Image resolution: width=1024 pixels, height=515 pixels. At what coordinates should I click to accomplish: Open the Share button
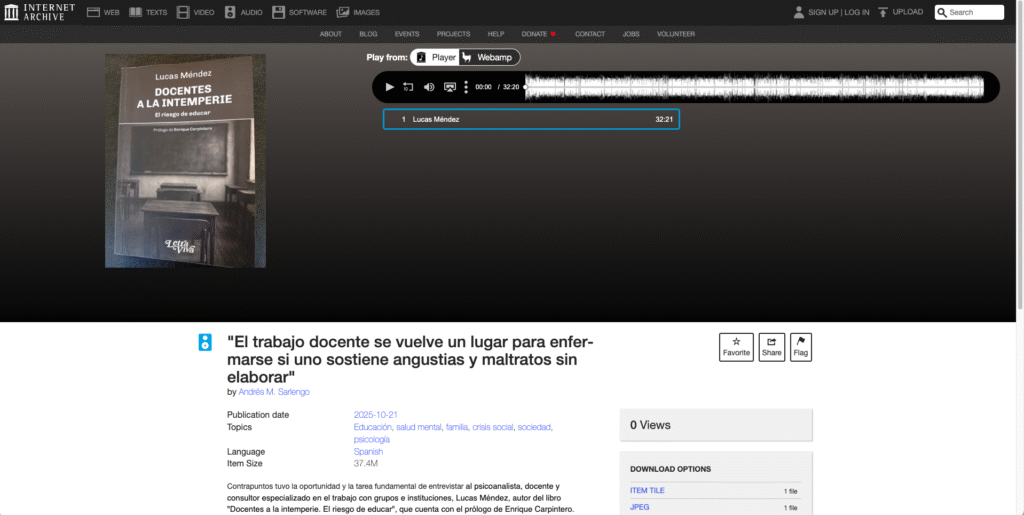click(x=771, y=346)
